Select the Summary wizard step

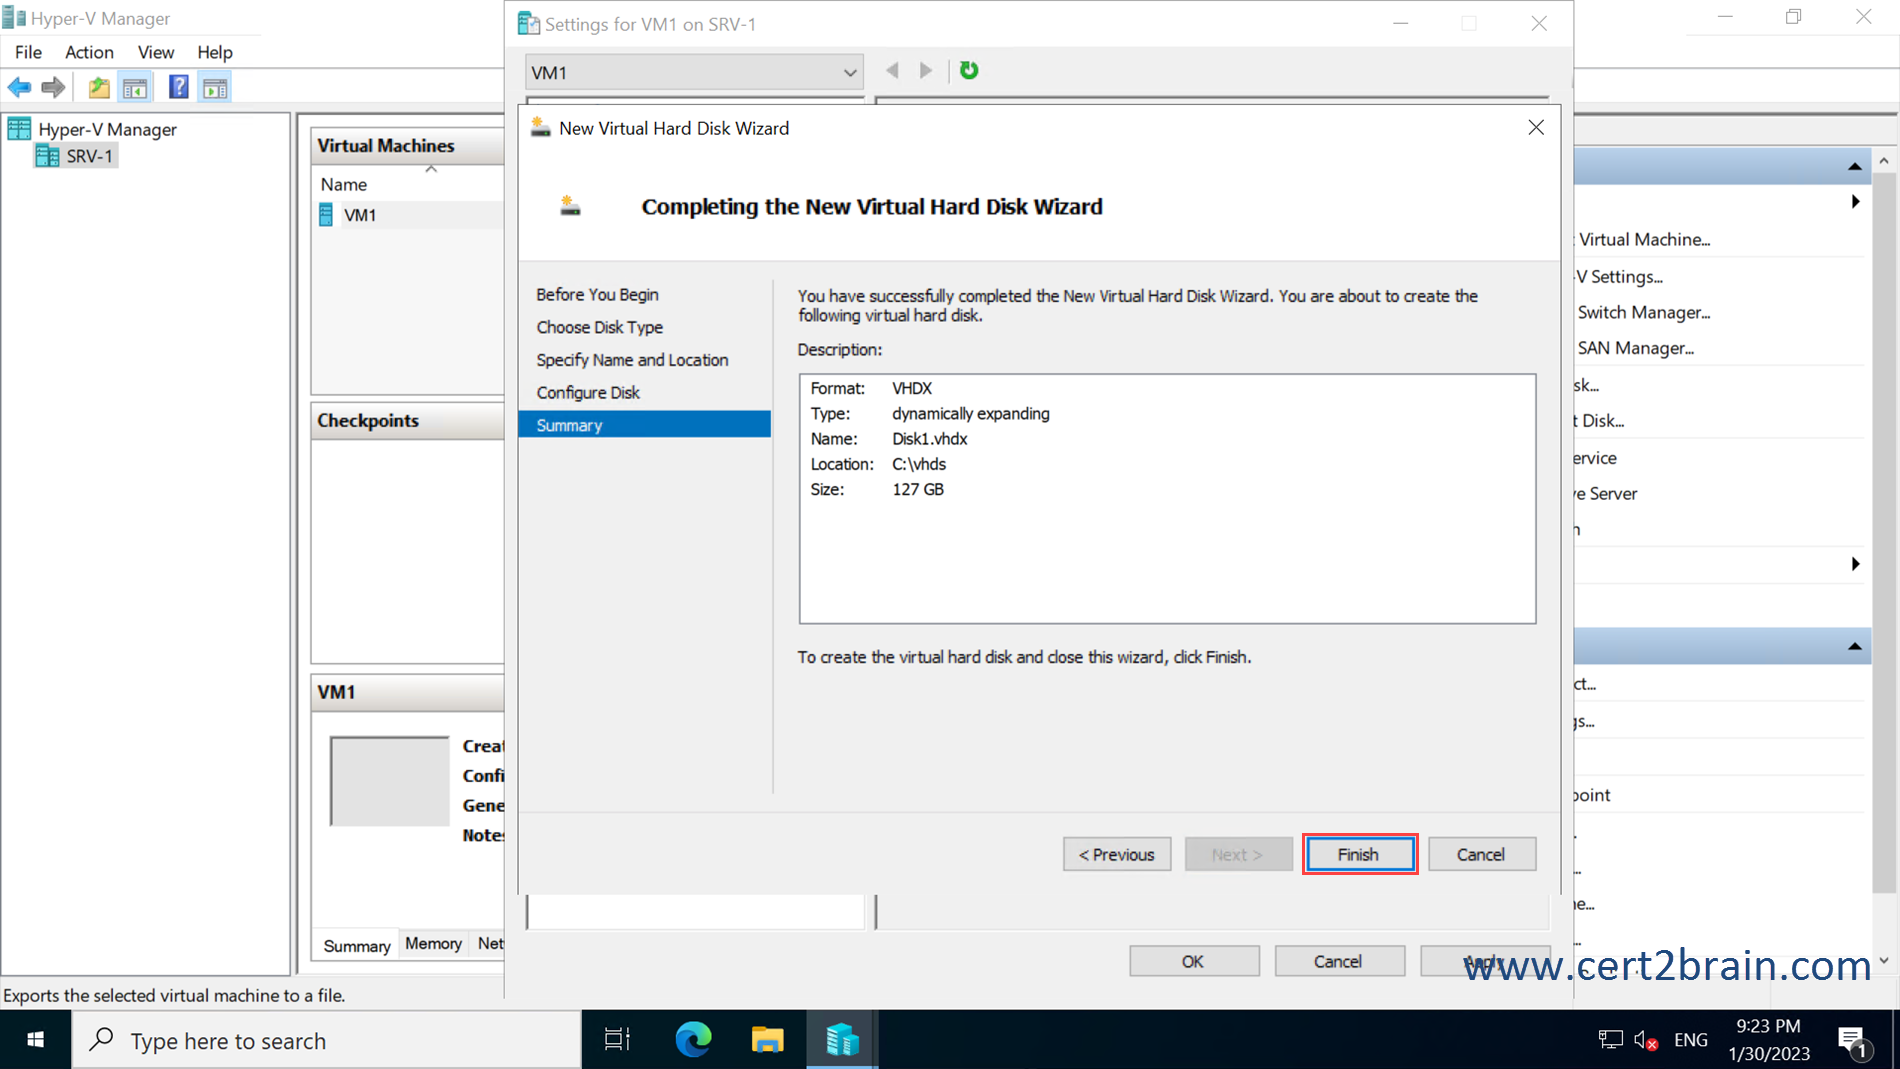645,425
